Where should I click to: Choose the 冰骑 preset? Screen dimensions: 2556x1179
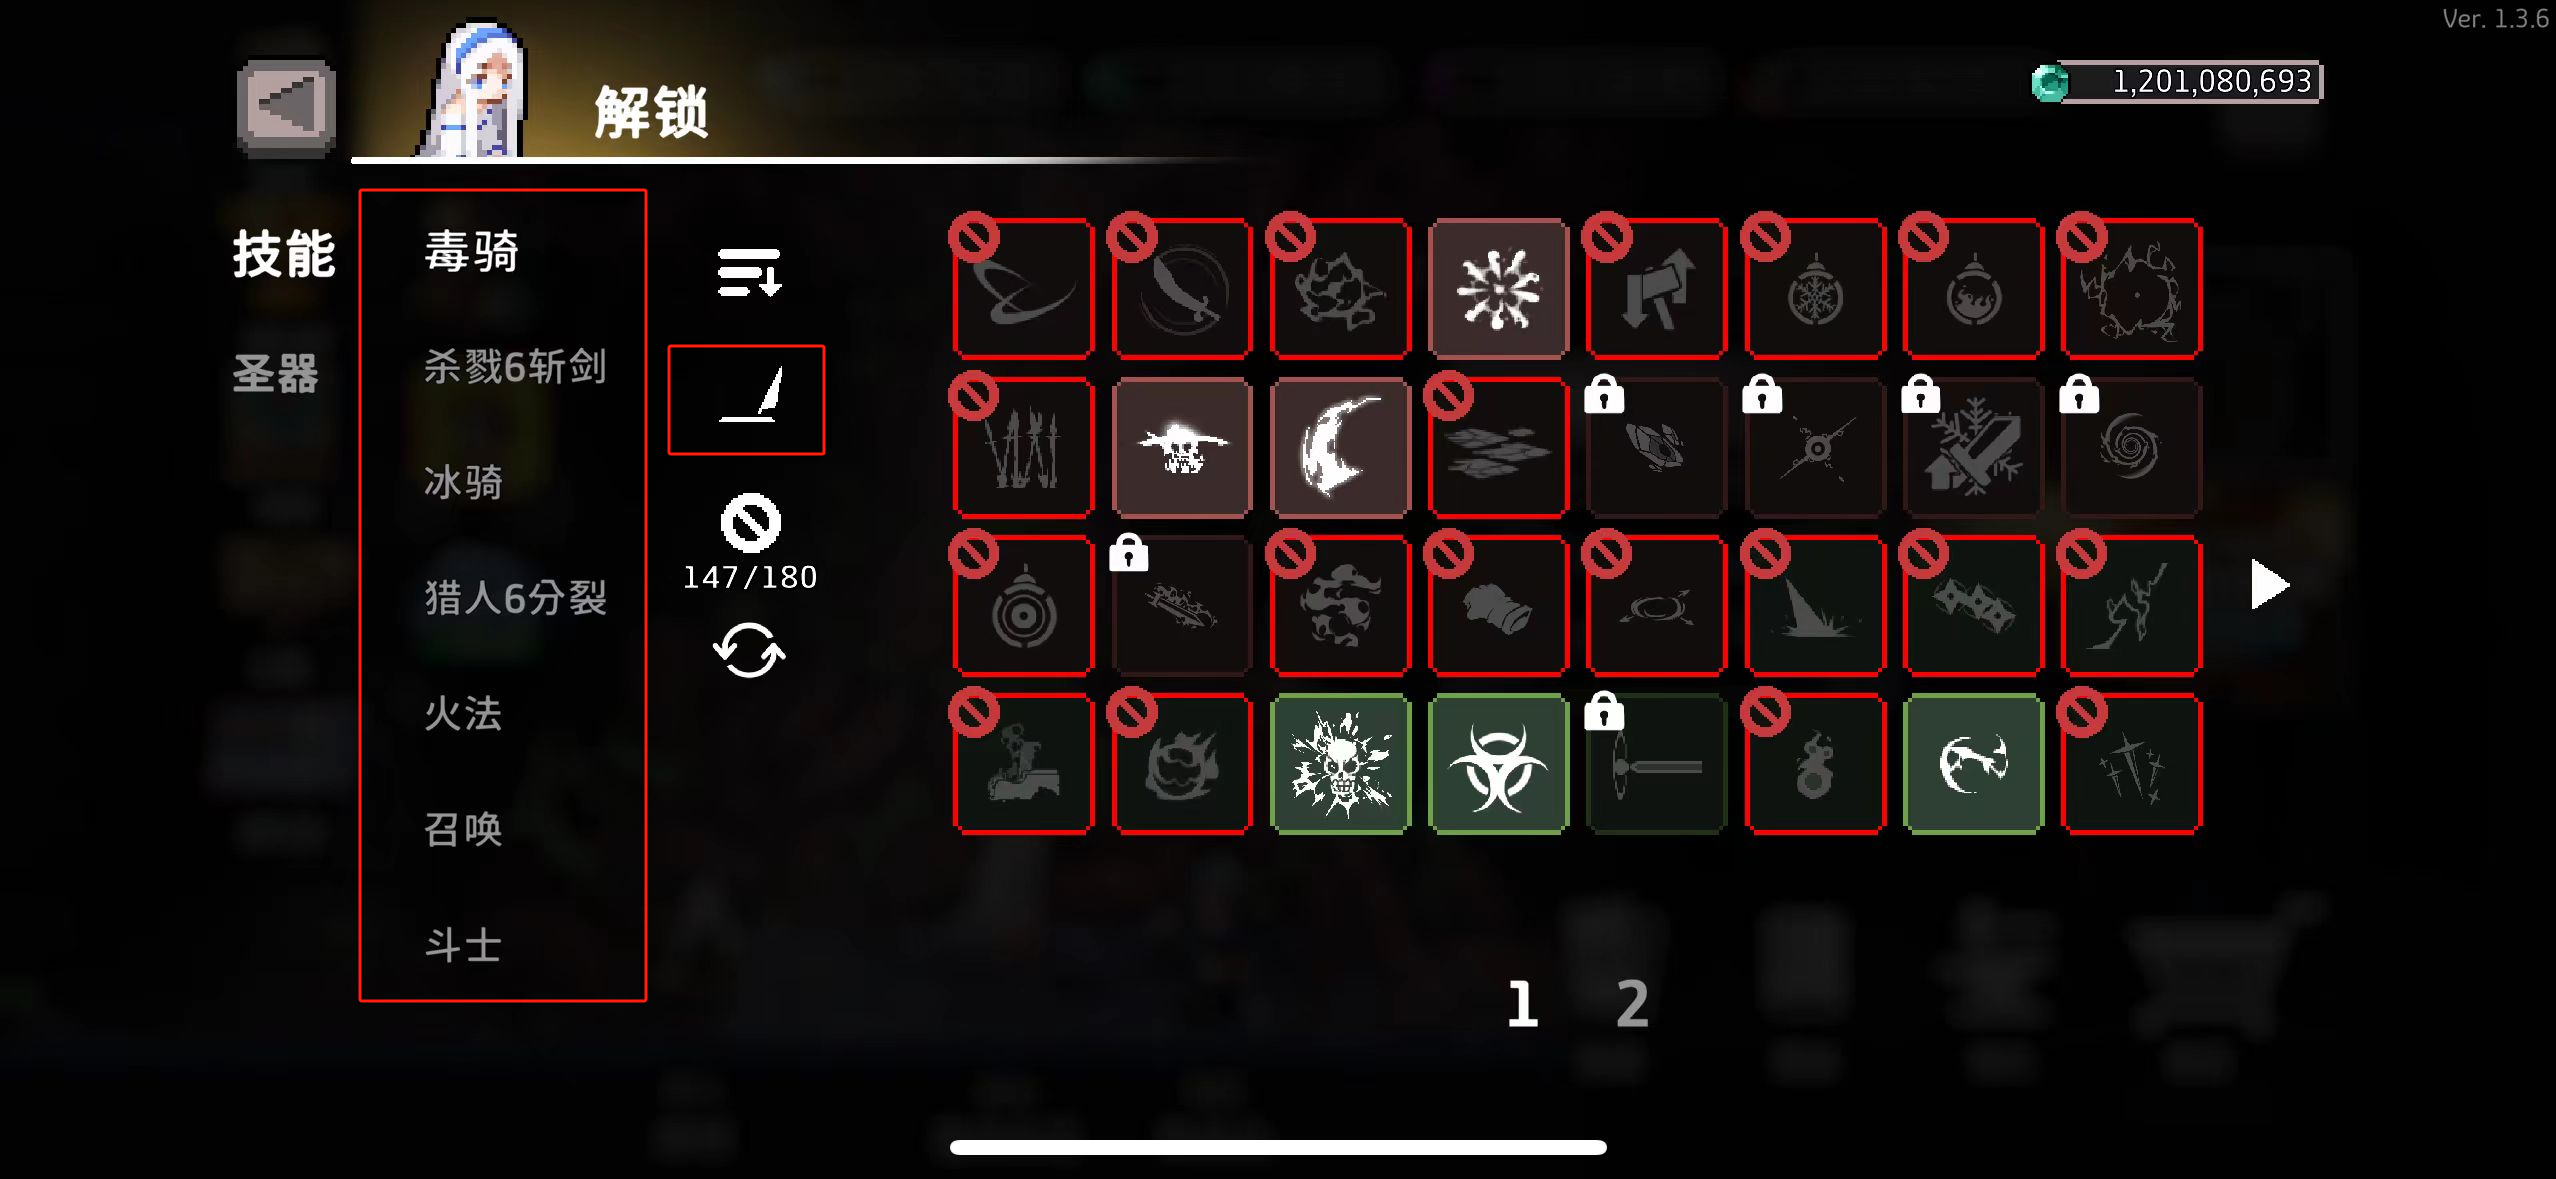tap(463, 482)
